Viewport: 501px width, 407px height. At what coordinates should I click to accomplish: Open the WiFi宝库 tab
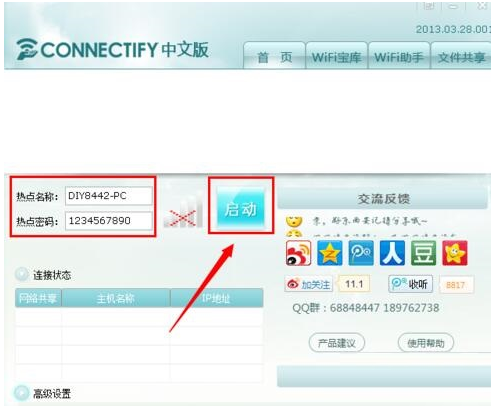coord(336,57)
